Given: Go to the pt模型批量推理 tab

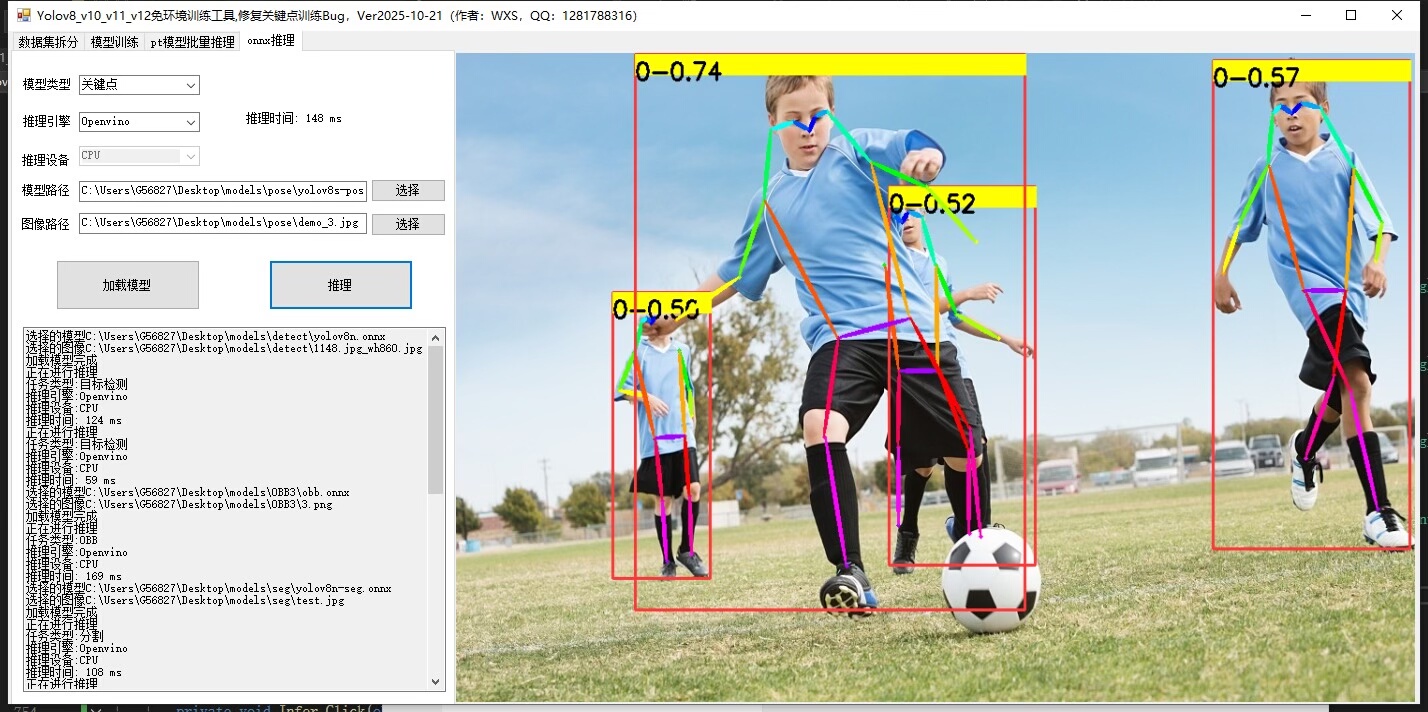Looking at the screenshot, I should pos(192,42).
